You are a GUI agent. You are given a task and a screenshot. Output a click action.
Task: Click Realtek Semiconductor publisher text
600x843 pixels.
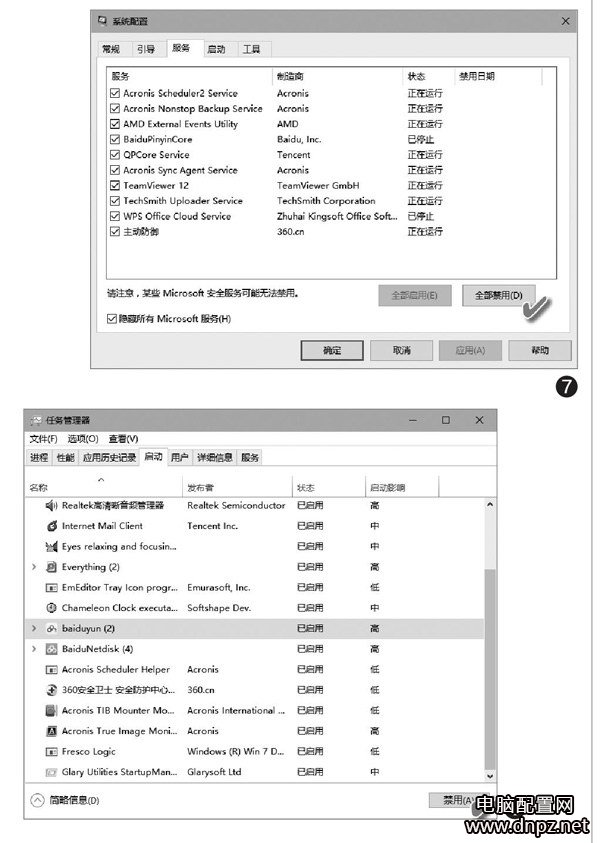pos(236,505)
